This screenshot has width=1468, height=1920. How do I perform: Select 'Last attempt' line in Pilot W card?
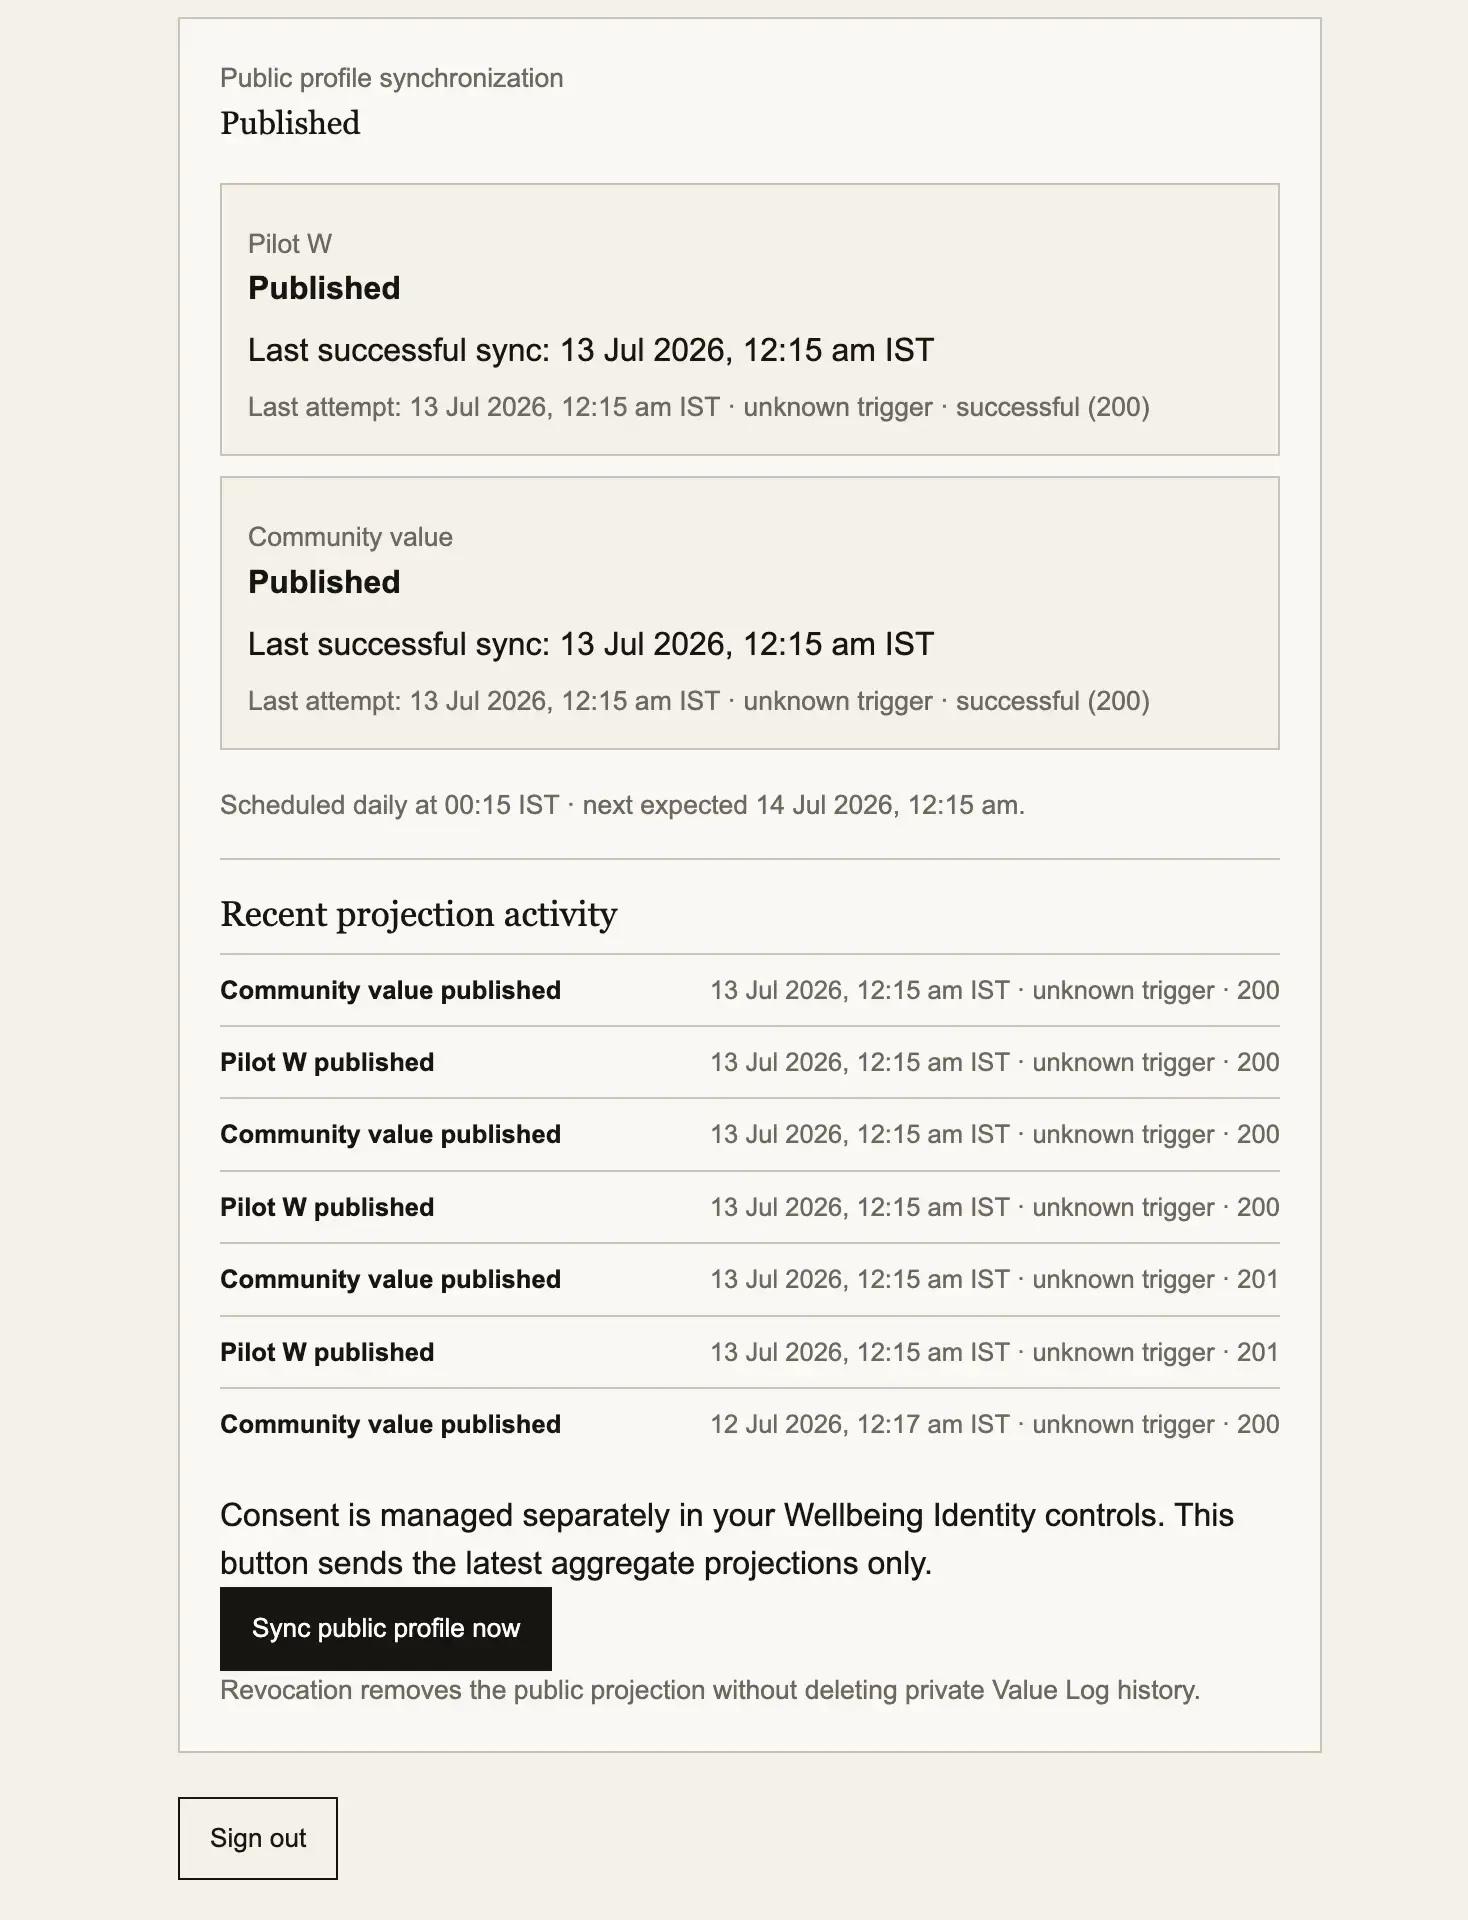click(x=699, y=407)
